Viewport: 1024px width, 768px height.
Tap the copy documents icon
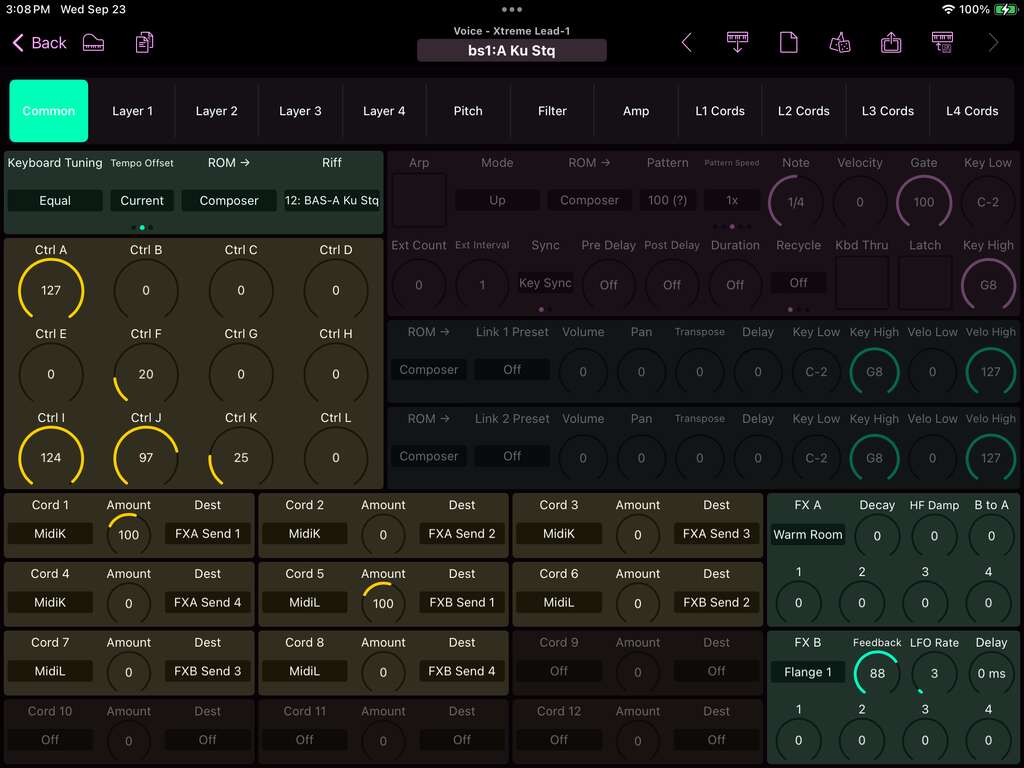[144, 43]
